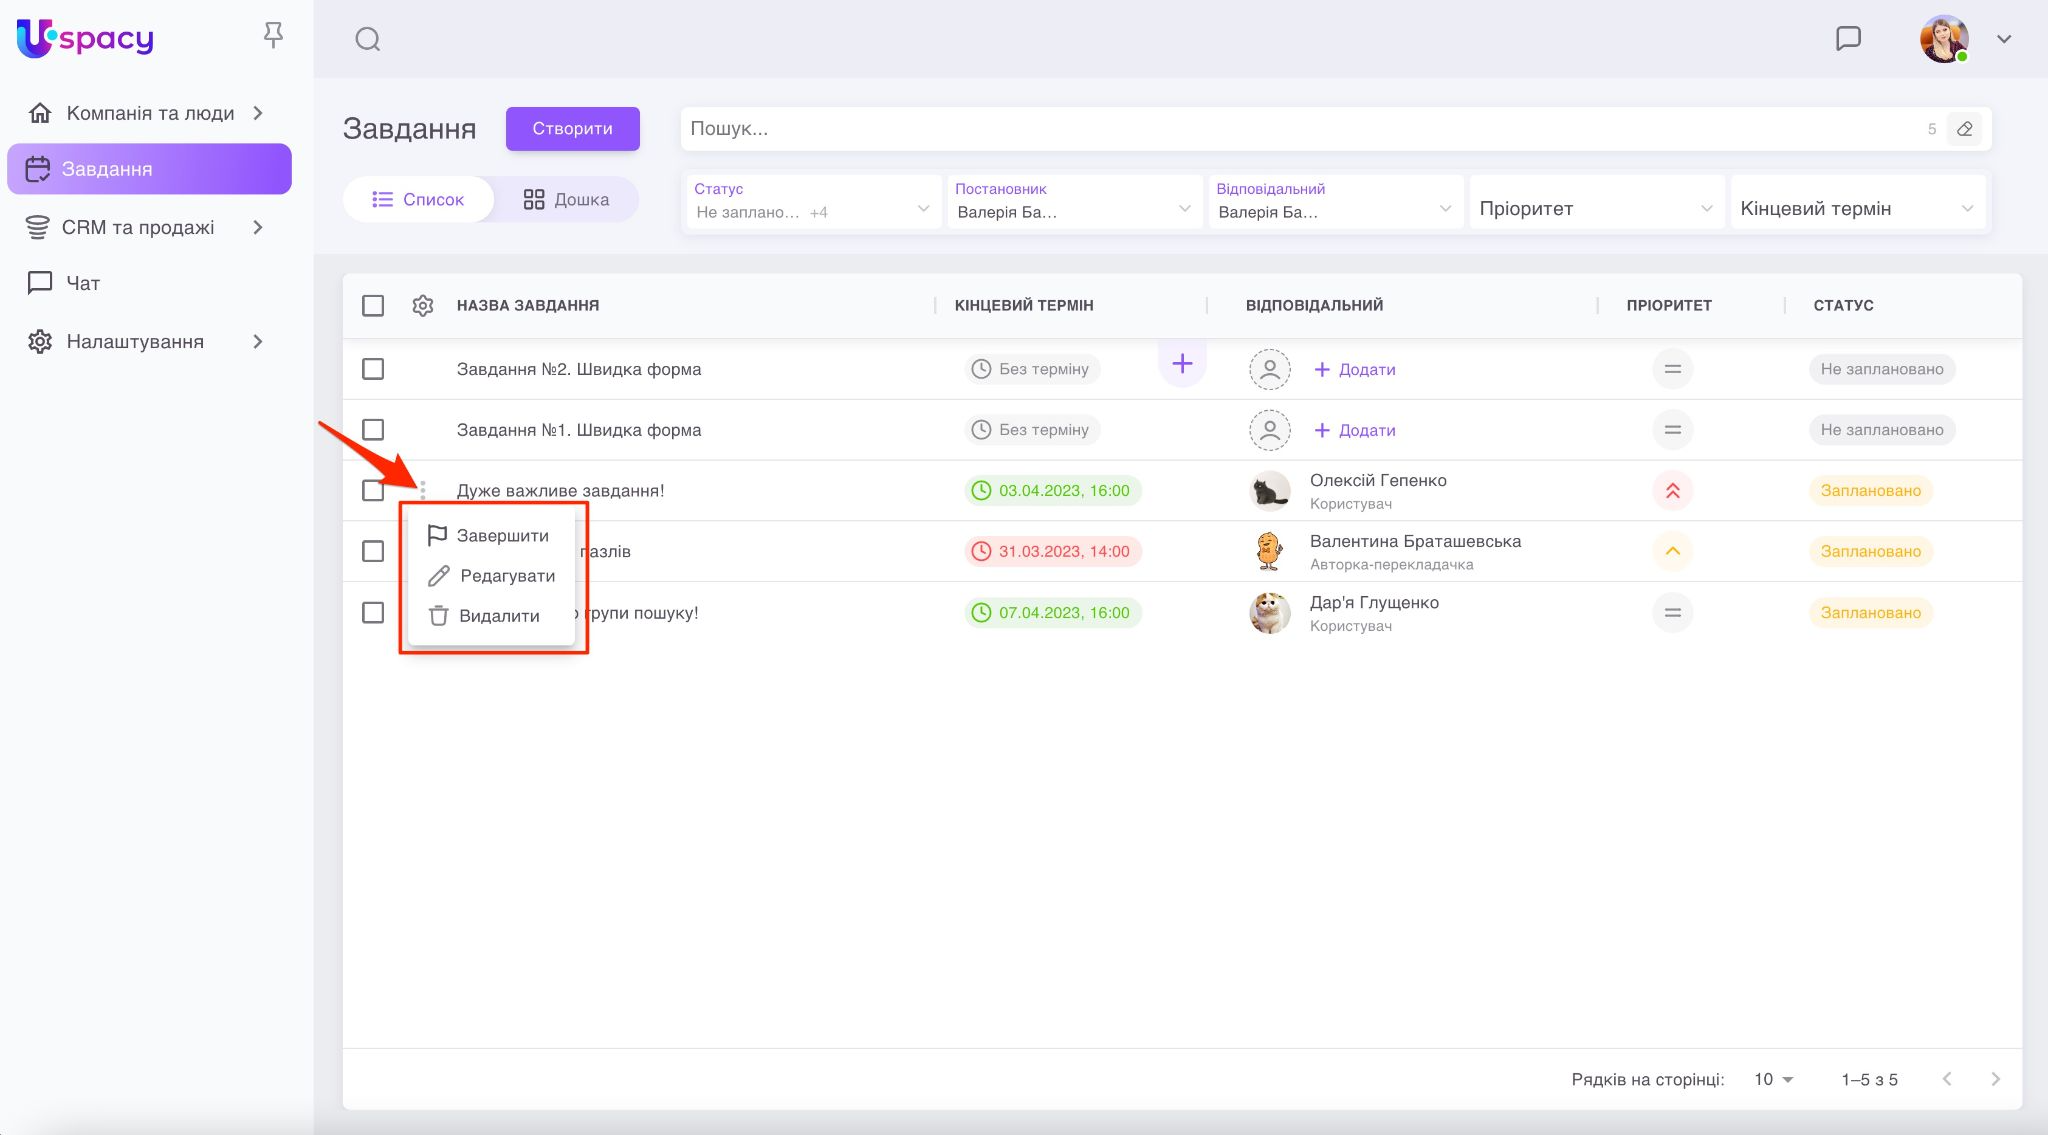Image resolution: width=2048 pixels, height=1135 pixels.
Task: Open the three-dot menu for Дуже важливе завдання
Action: tap(423, 490)
